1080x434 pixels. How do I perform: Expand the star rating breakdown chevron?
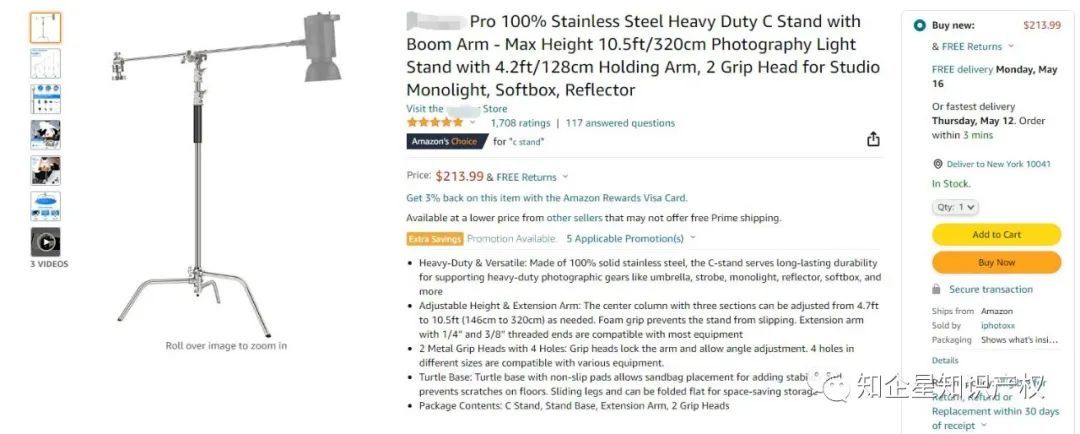474,123
